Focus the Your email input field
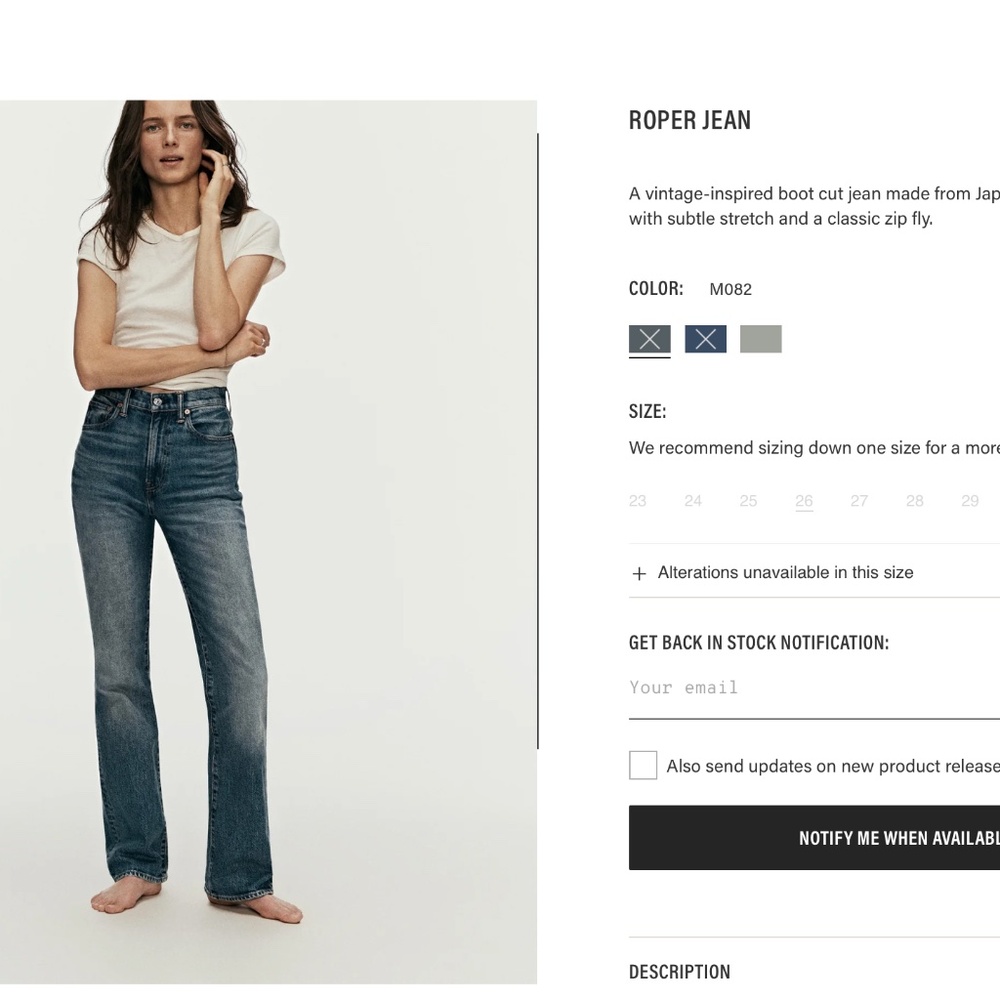 [x=814, y=688]
